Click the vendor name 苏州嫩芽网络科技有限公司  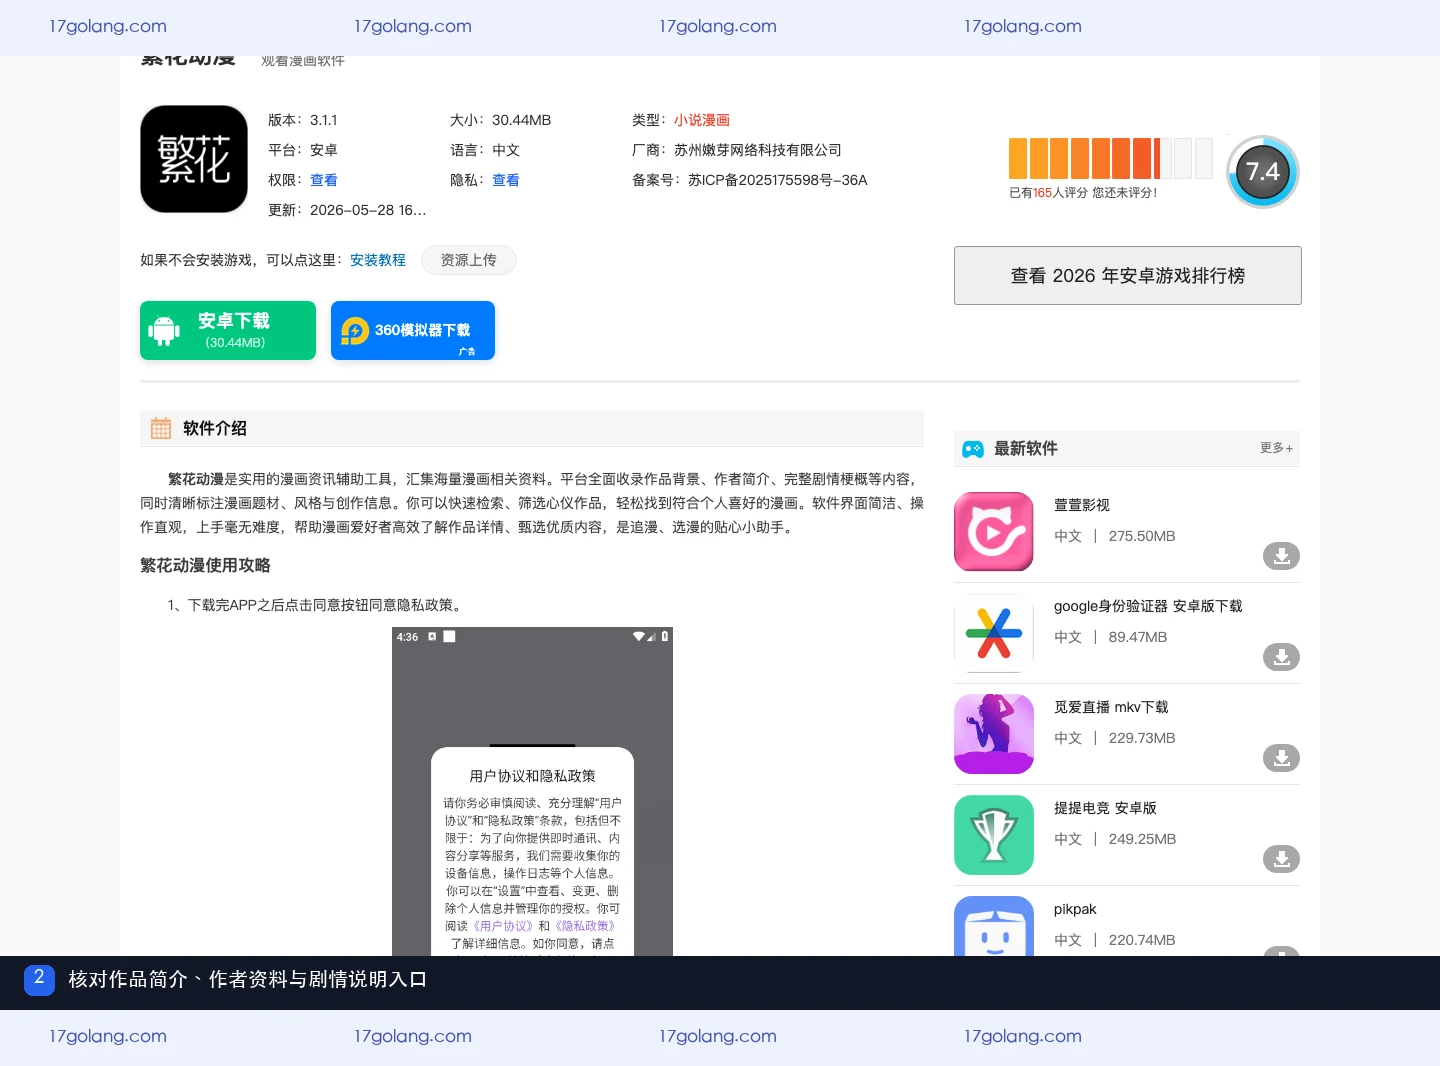coord(758,150)
